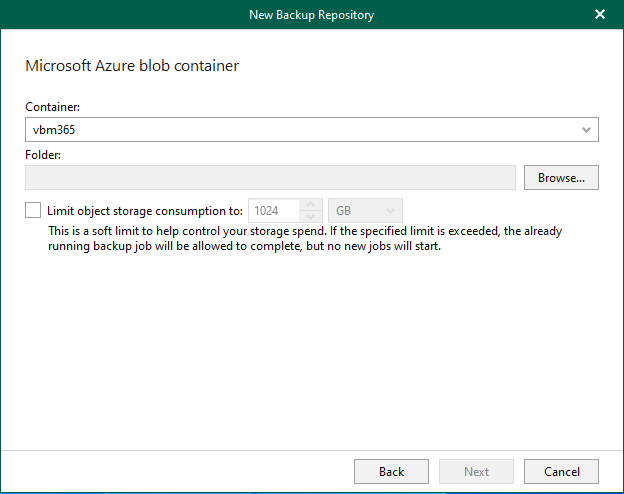Increase storage limit with up arrow
This screenshot has height=494, width=624.
pyautogui.click(x=311, y=205)
